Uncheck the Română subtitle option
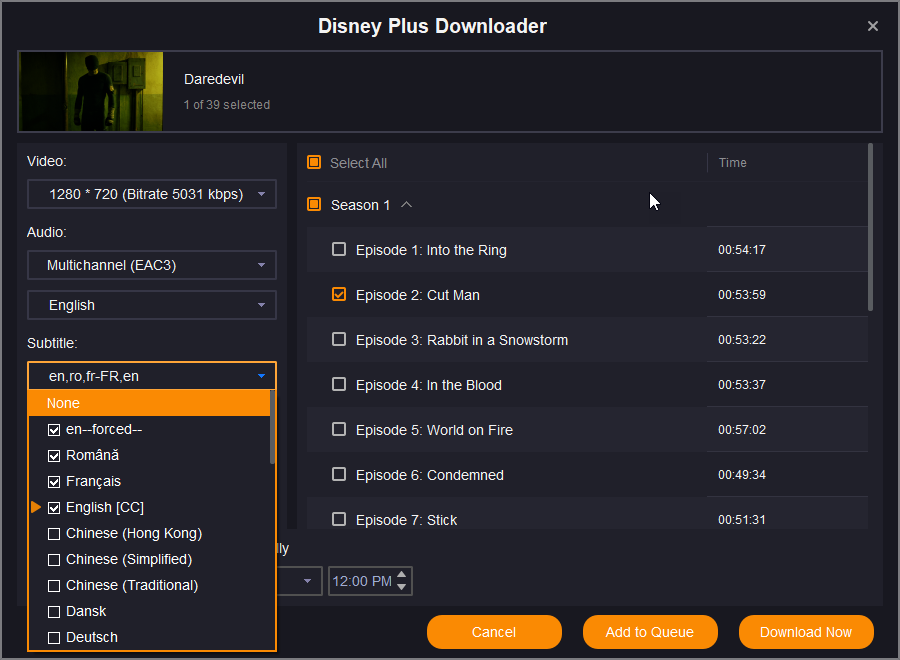The image size is (900, 660). click(54, 456)
